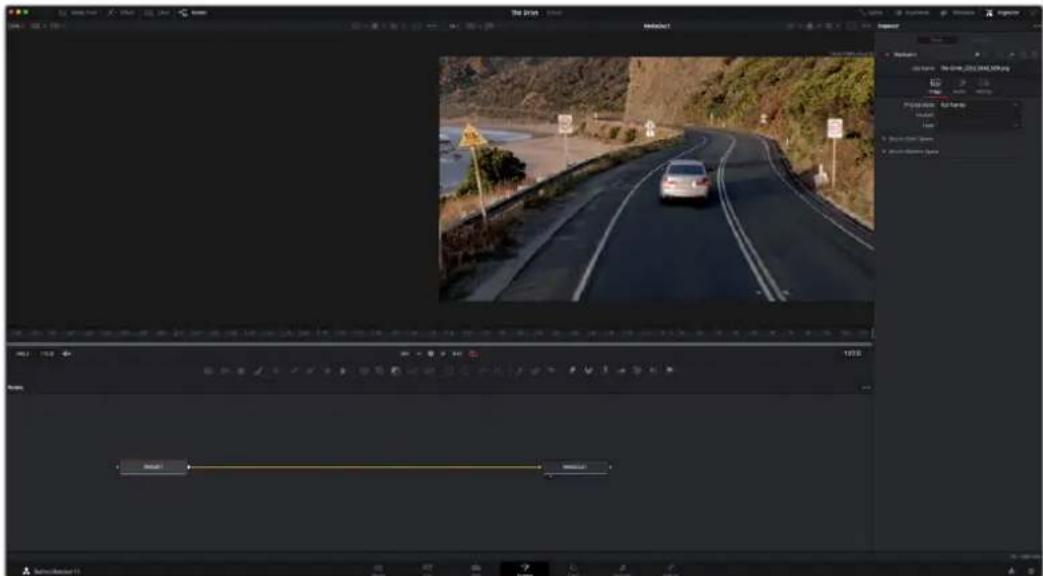Open the Fairlight page

[622, 569]
